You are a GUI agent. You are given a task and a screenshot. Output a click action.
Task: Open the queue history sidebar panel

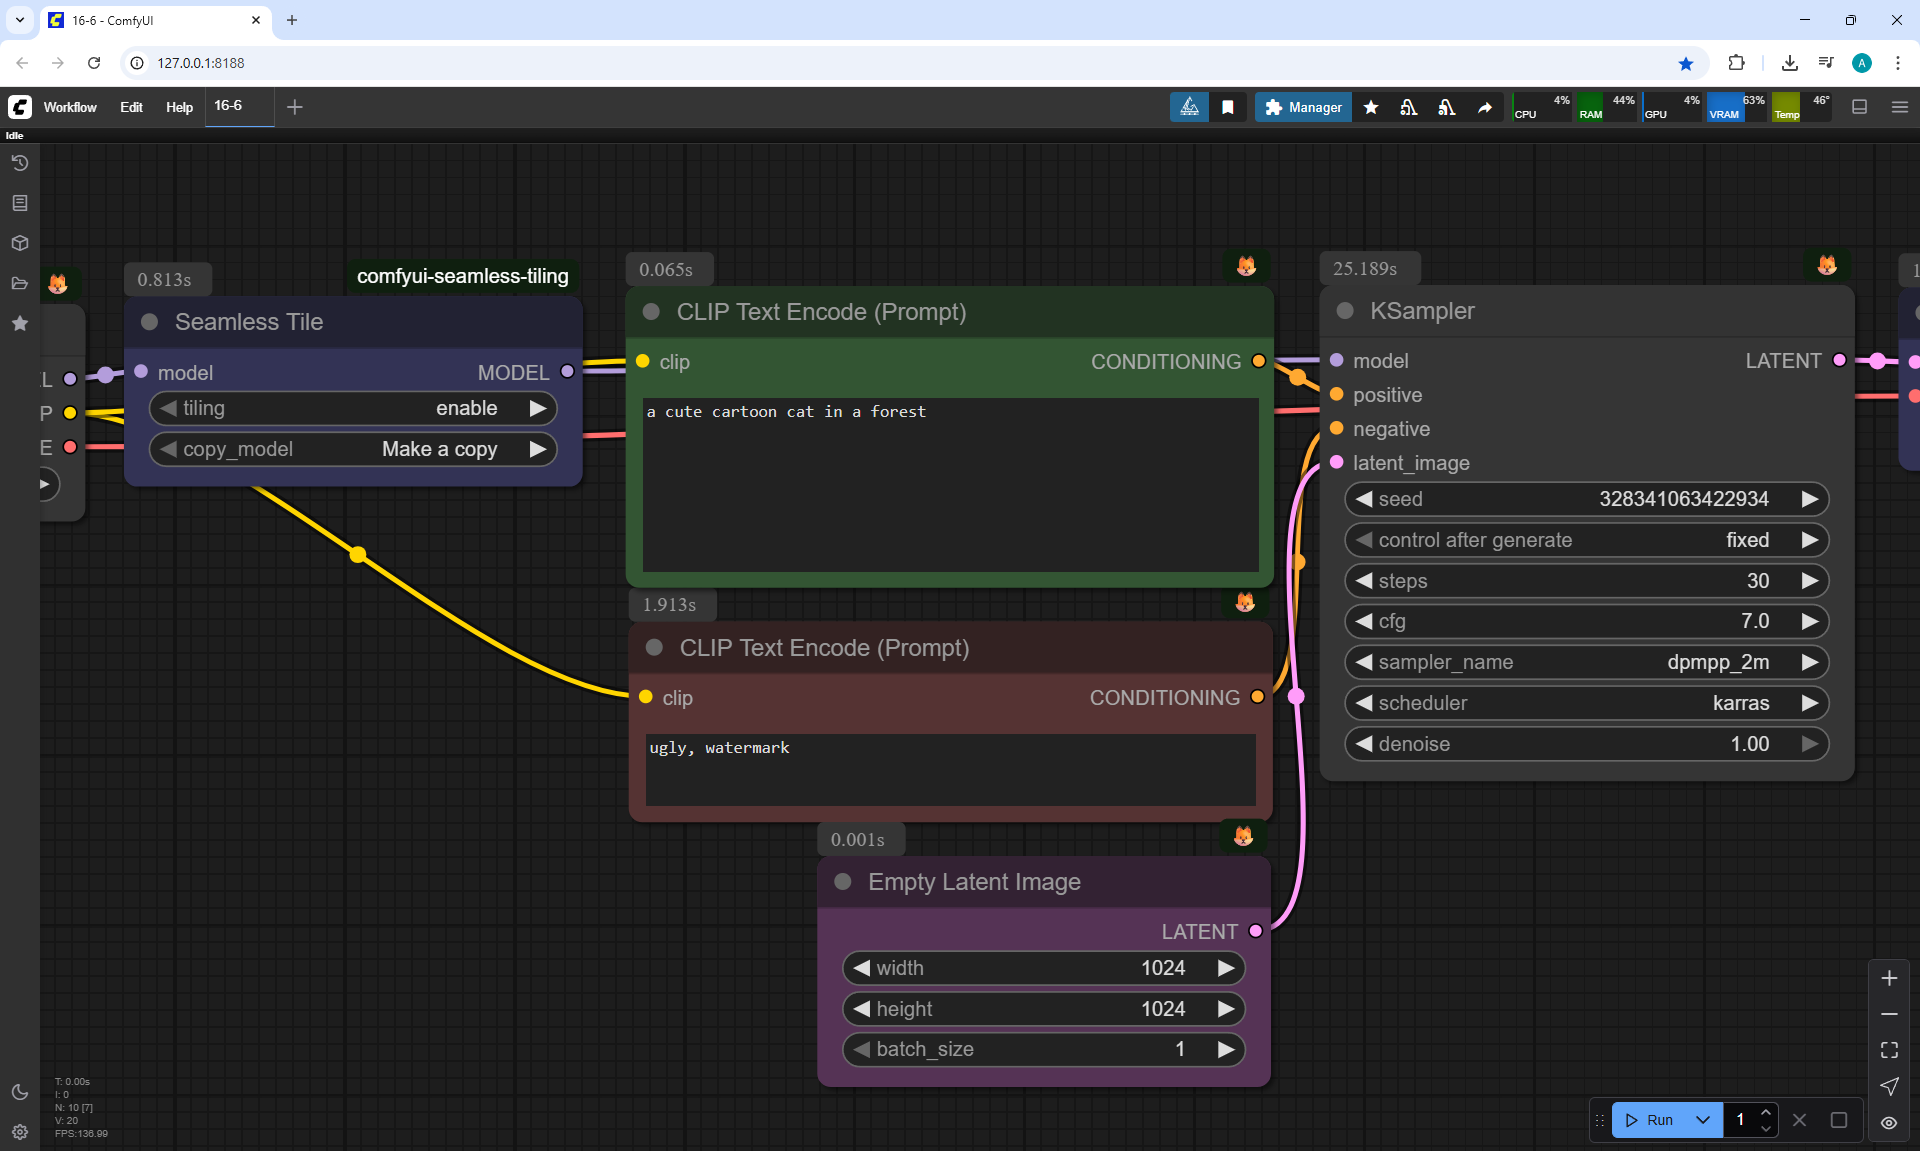point(19,163)
